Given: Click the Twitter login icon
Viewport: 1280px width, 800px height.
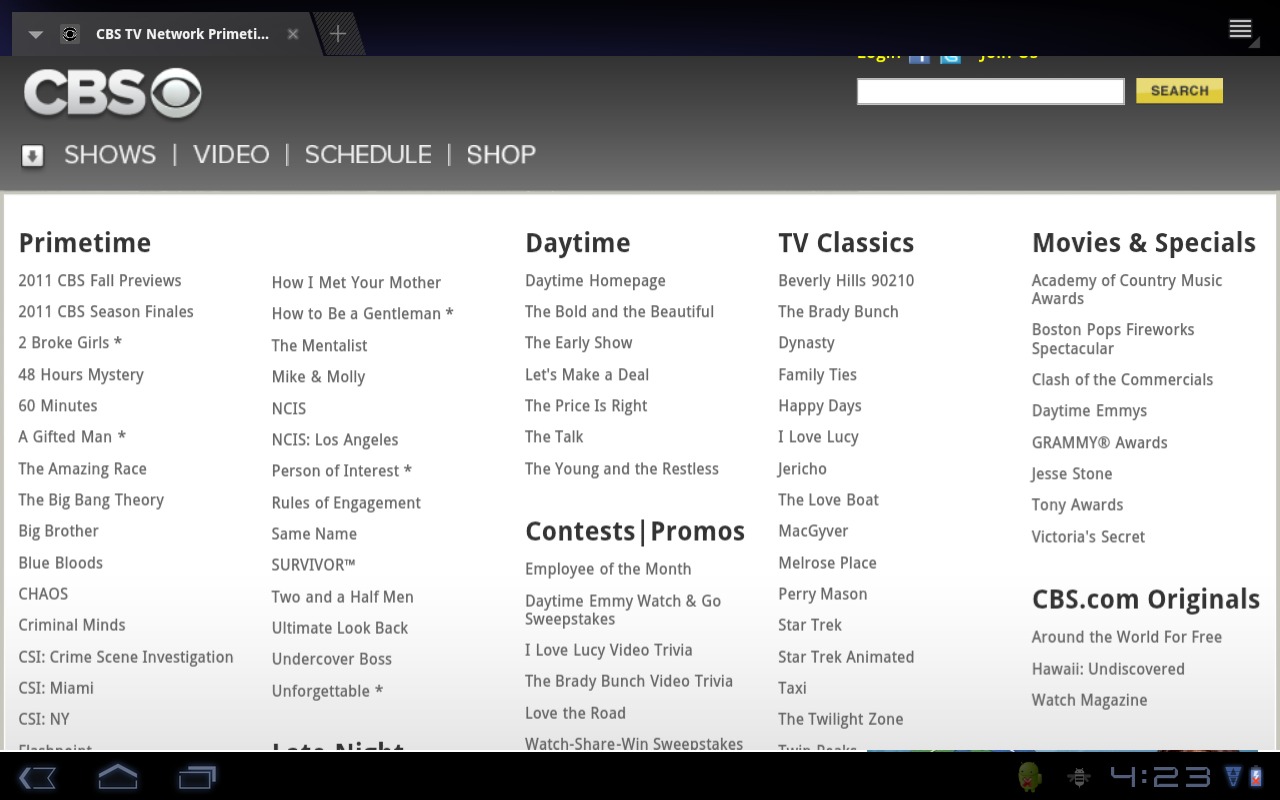Looking at the screenshot, I should click(950, 58).
